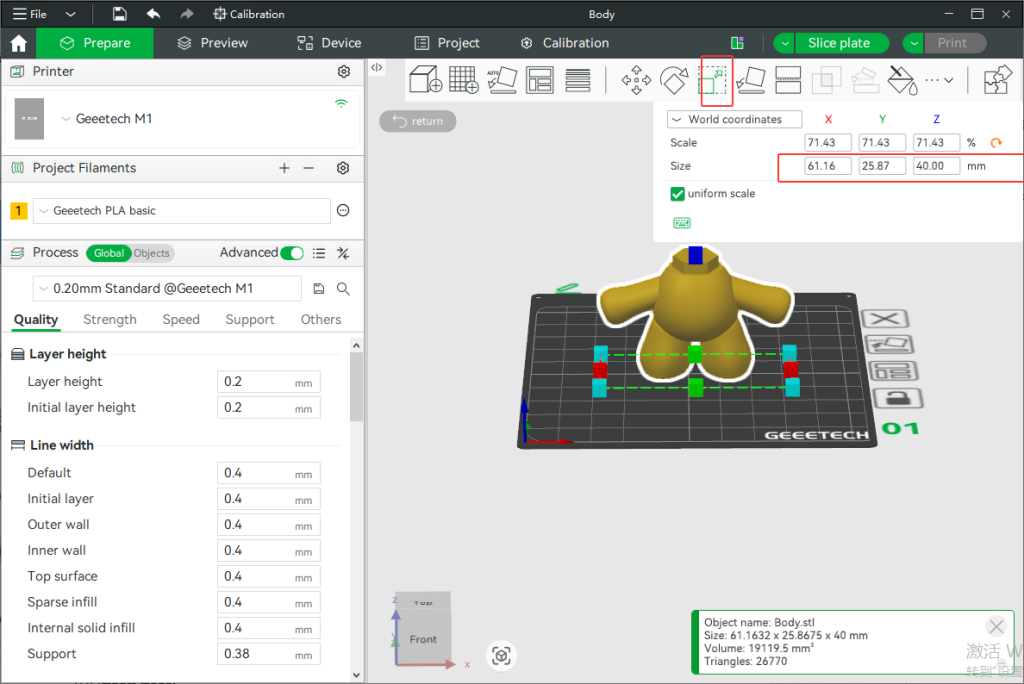The image size is (1024, 684).
Task: Choose the Lay on face tool
Action: click(x=751, y=80)
